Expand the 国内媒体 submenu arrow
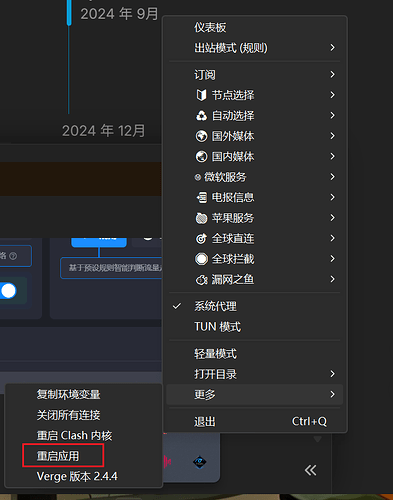 (332, 156)
